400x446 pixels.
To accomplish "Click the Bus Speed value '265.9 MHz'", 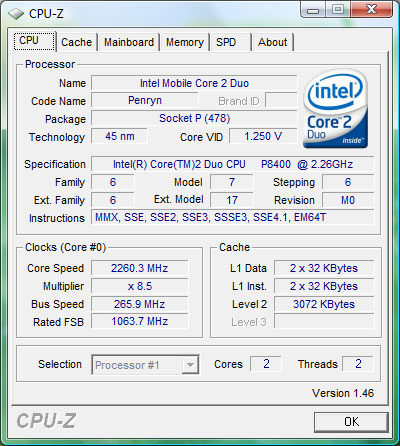I will [140, 304].
